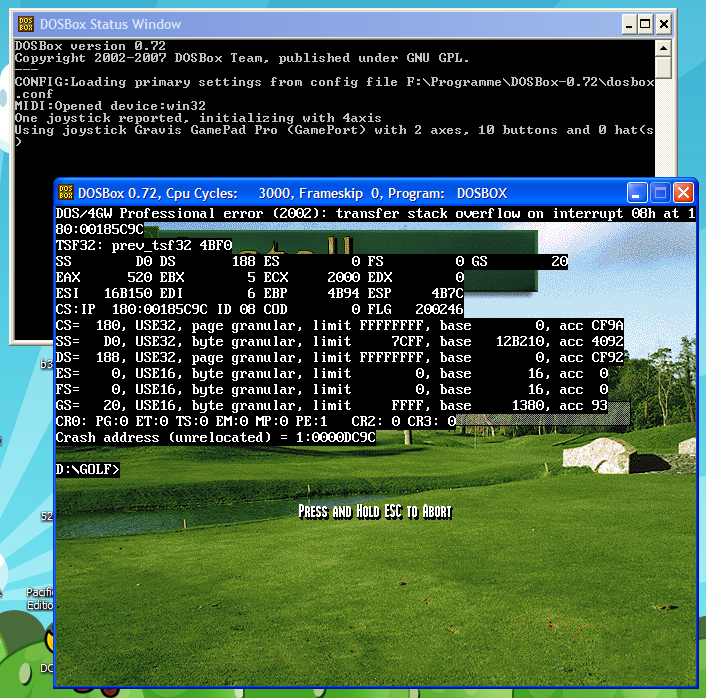
Task: Click the DOSBox 0.72 window title icon
Action: click(x=66, y=193)
